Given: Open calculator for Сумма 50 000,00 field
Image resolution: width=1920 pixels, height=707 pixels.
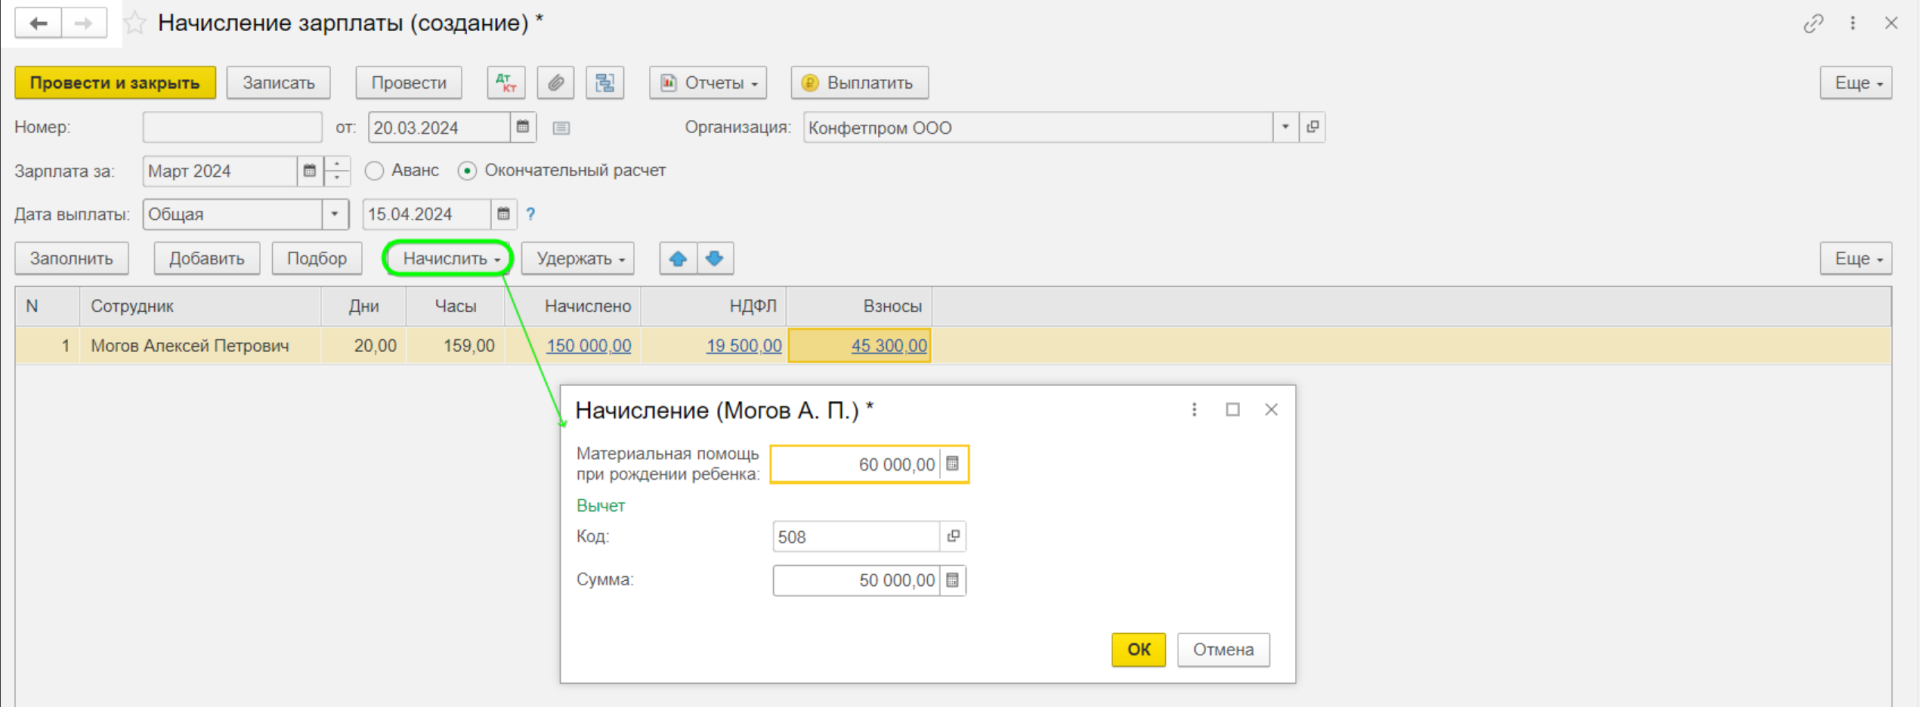Looking at the screenshot, I should pos(953,580).
